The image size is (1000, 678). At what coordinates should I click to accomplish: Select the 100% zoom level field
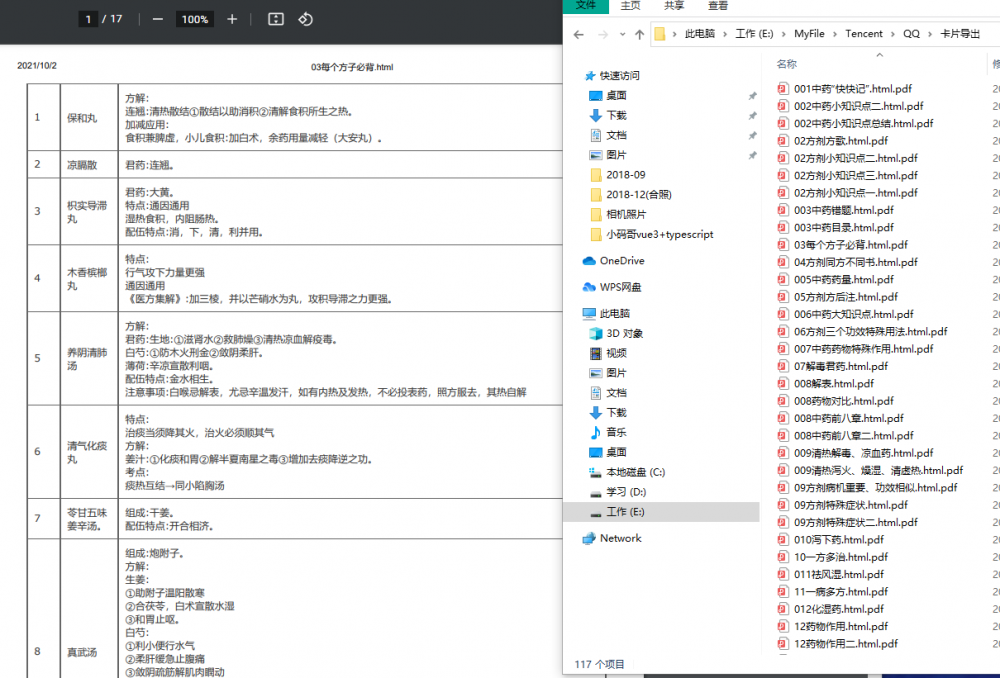click(x=195, y=19)
